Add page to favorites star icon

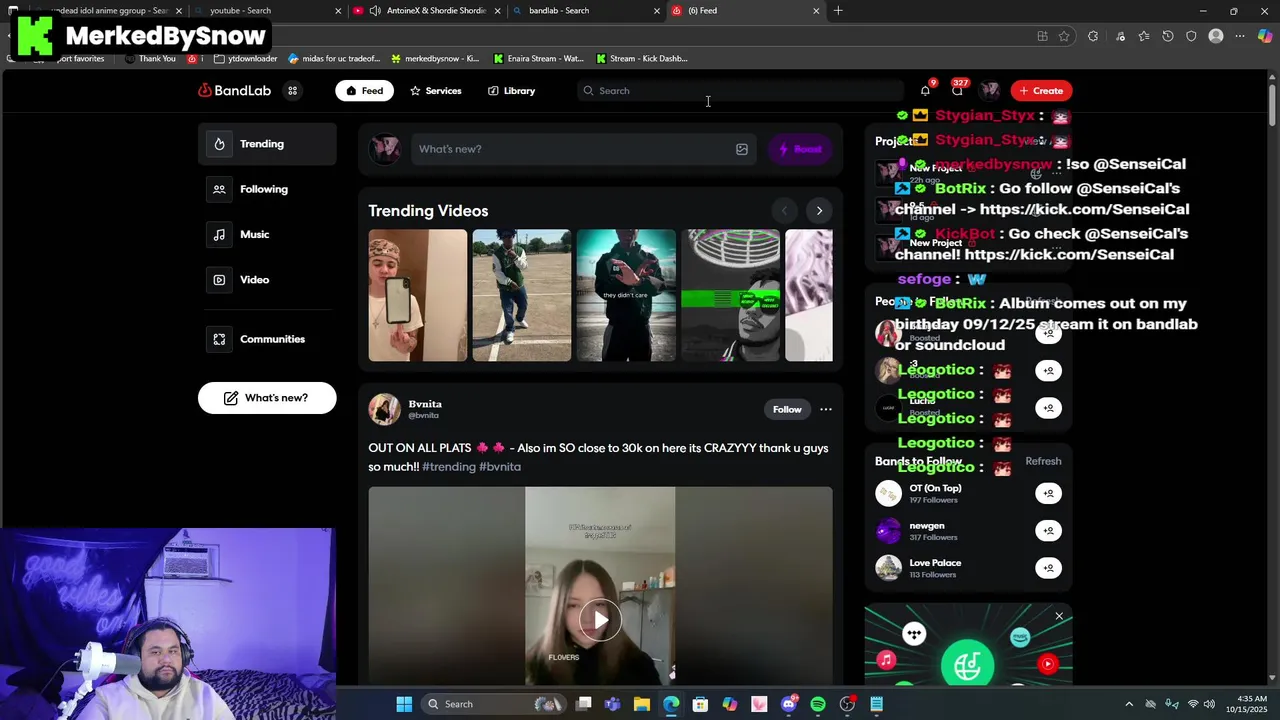click(x=1064, y=36)
